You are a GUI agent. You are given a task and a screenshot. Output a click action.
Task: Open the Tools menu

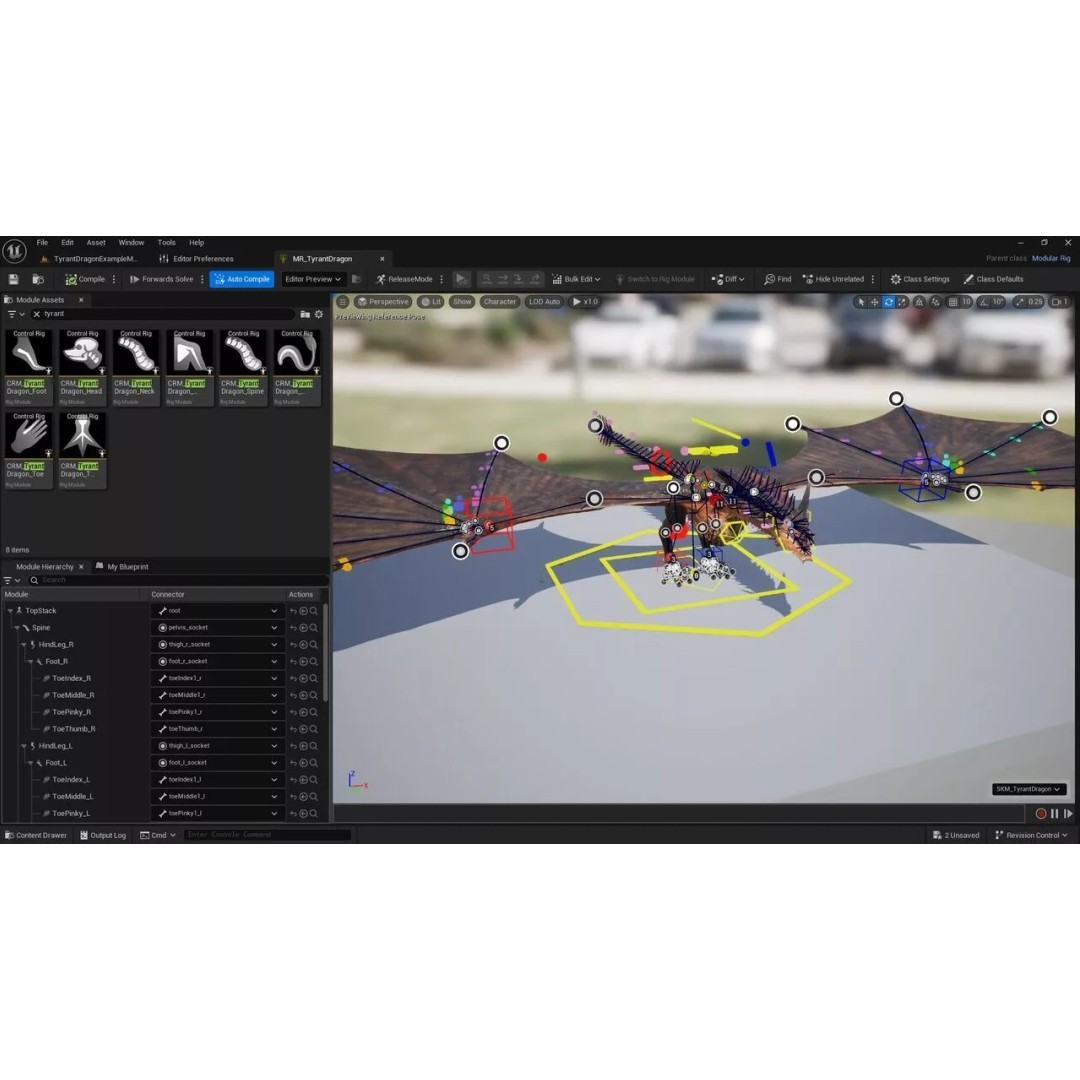(166, 242)
